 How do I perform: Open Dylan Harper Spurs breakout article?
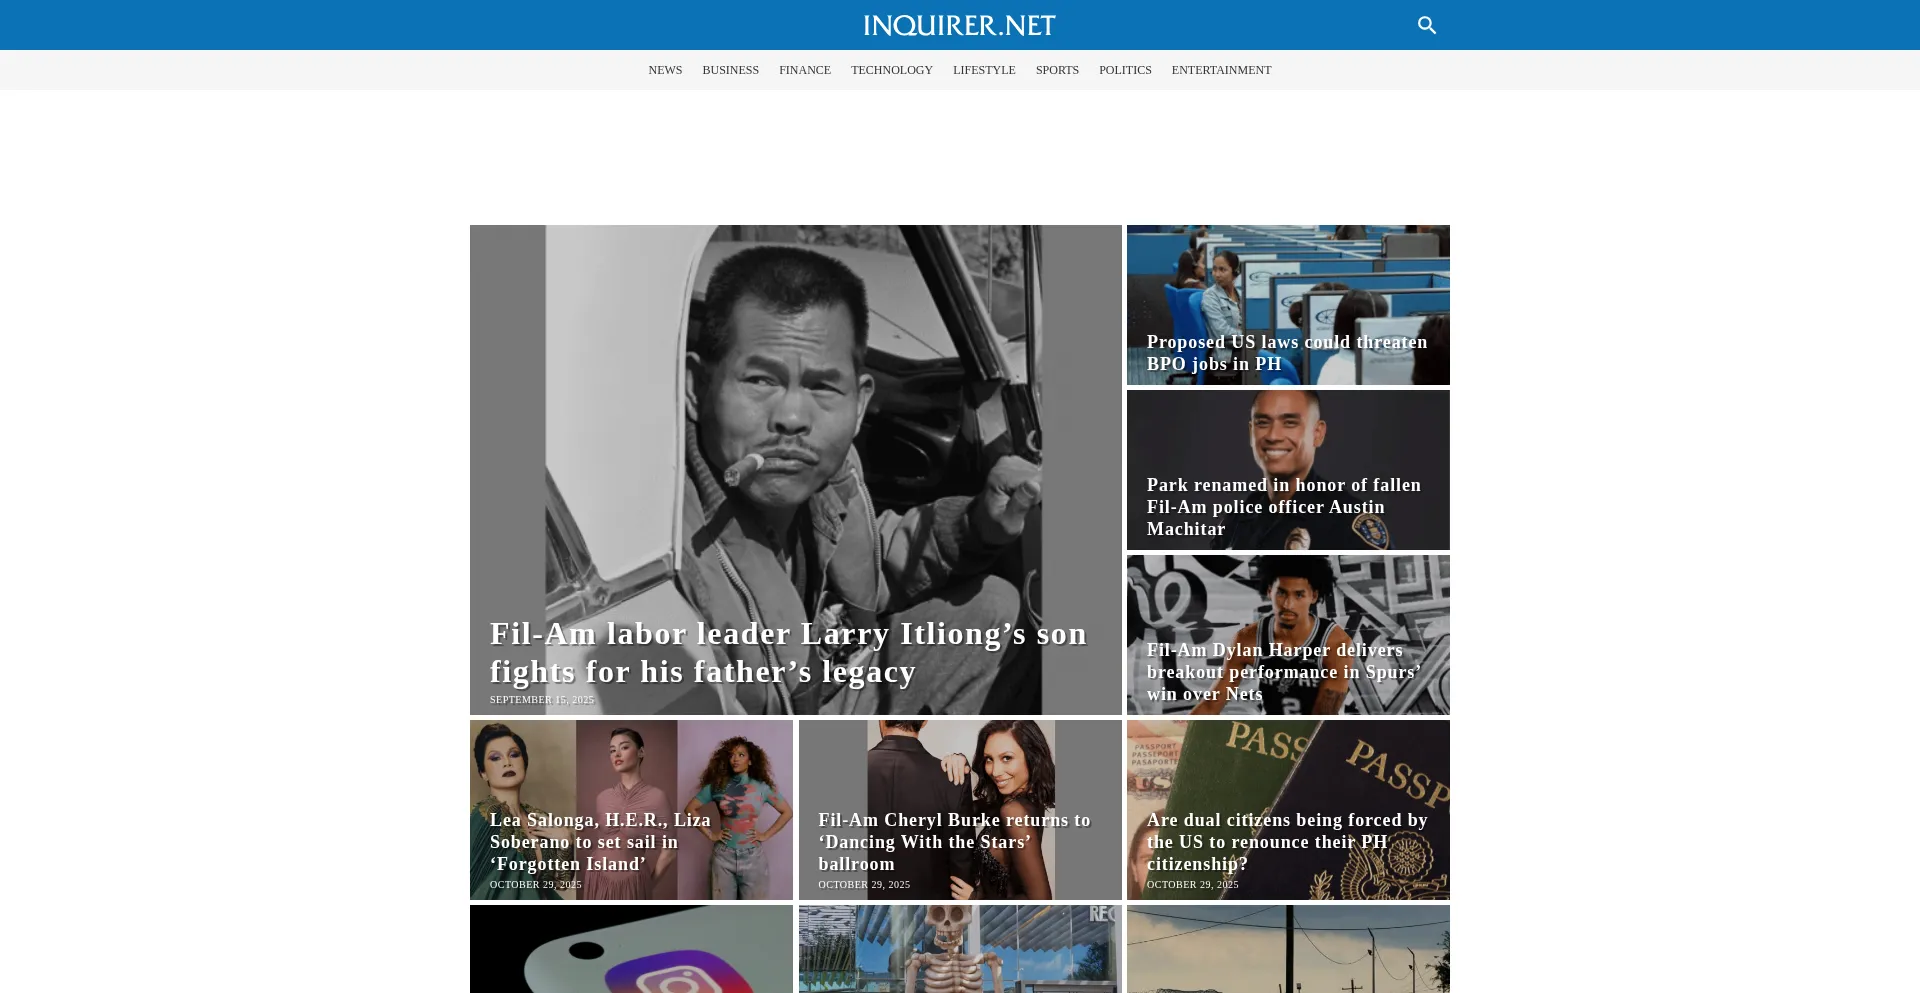[x=1283, y=671]
